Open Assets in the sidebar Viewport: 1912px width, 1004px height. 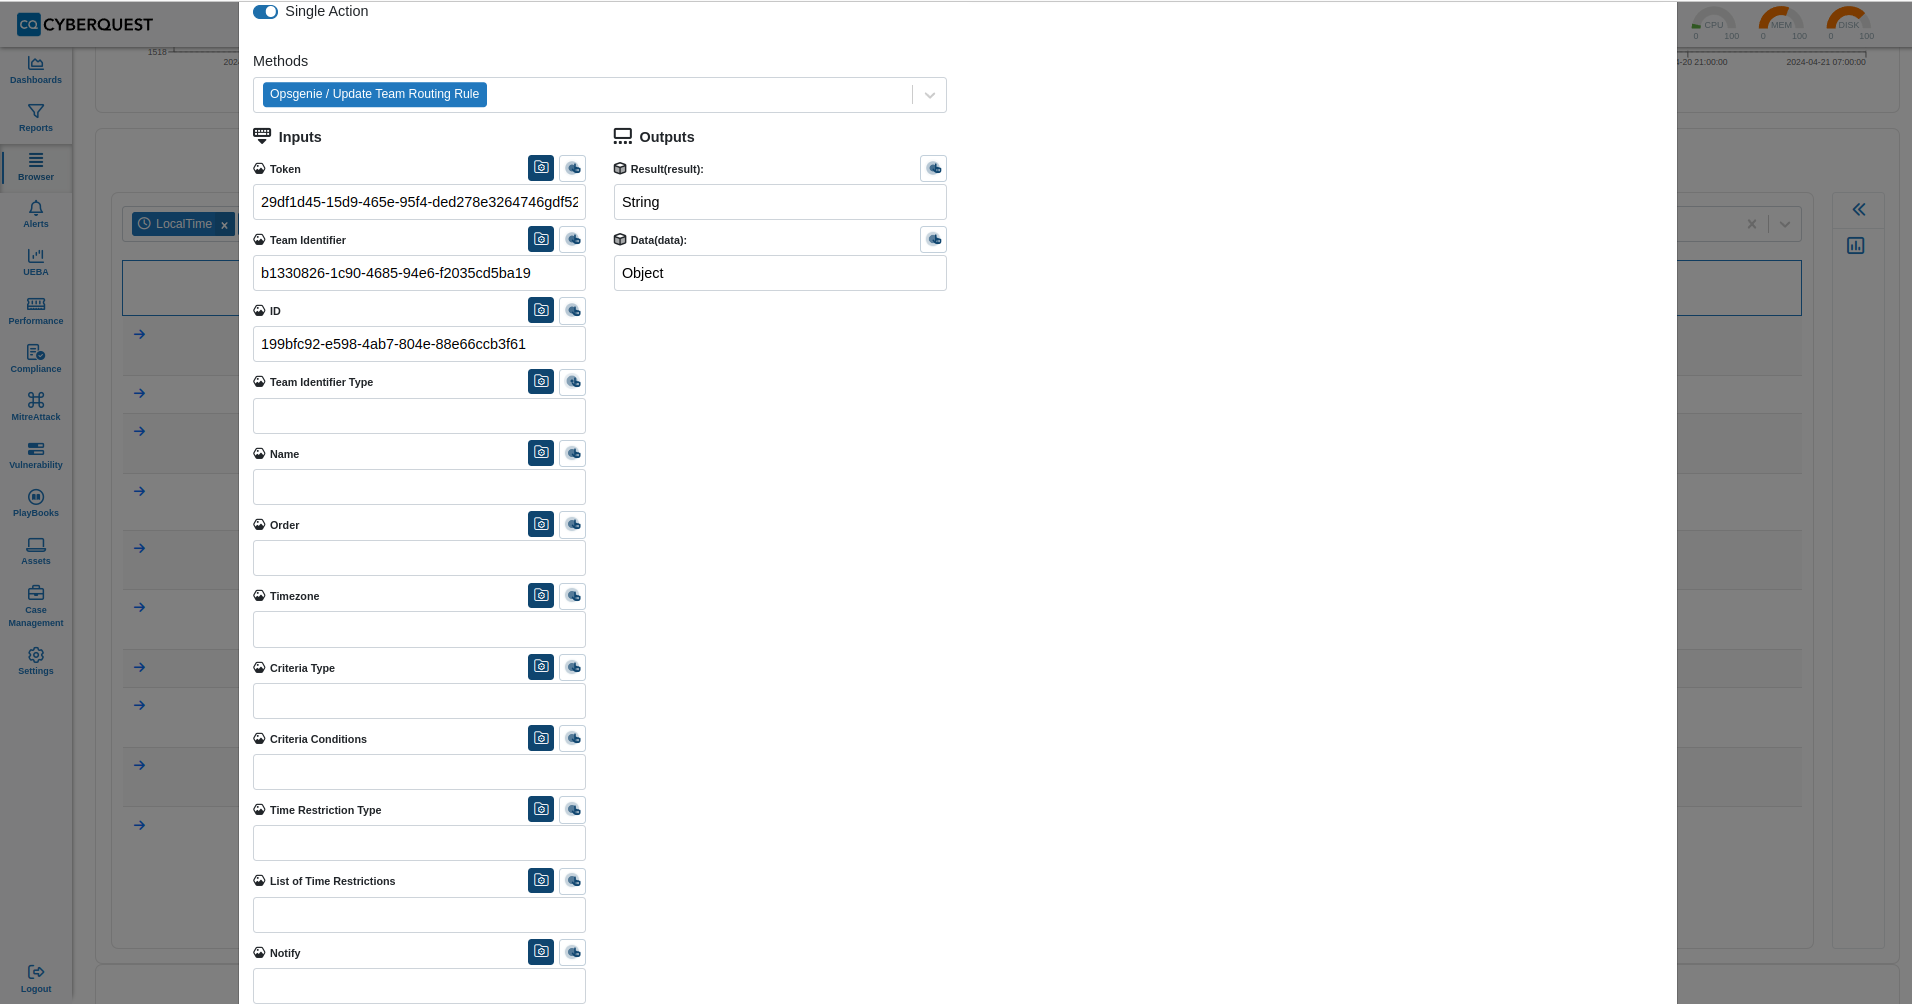tap(36, 551)
